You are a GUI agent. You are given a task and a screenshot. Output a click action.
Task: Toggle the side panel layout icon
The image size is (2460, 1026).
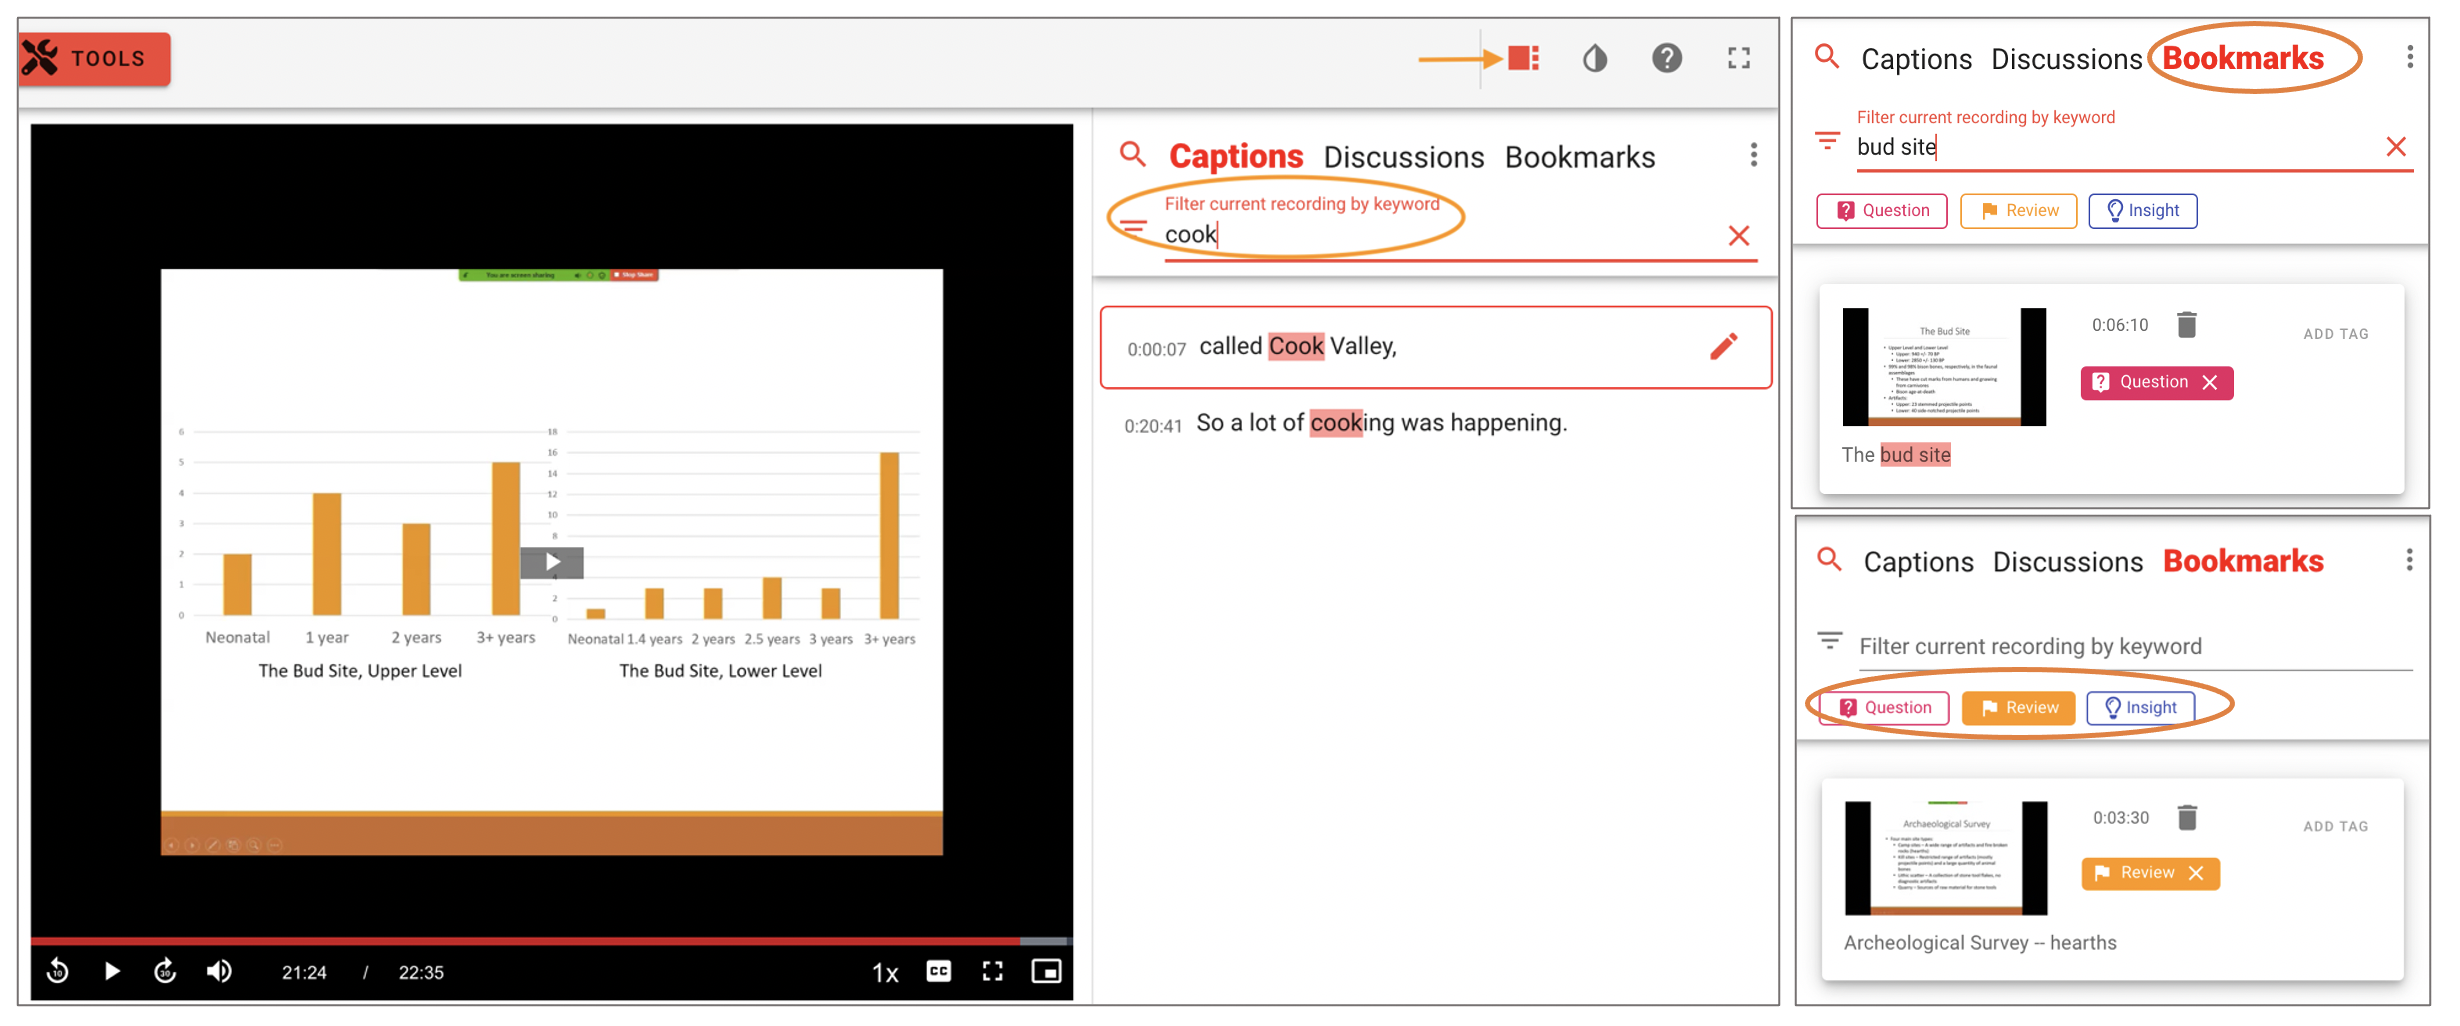(x=1523, y=58)
